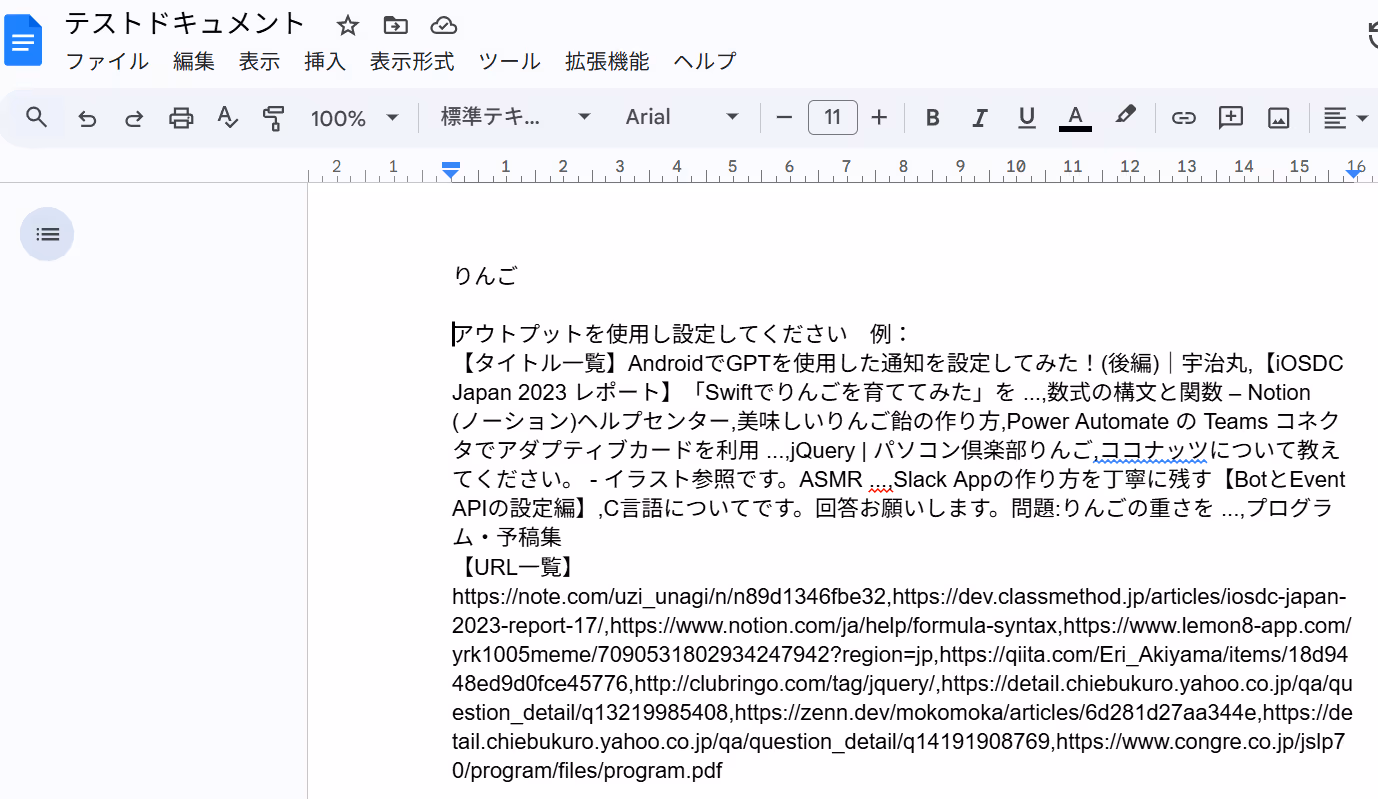Viewport: 1378px width, 799px height.
Task: Click the text 0/program/files/program.pdf
Action: 588,771
